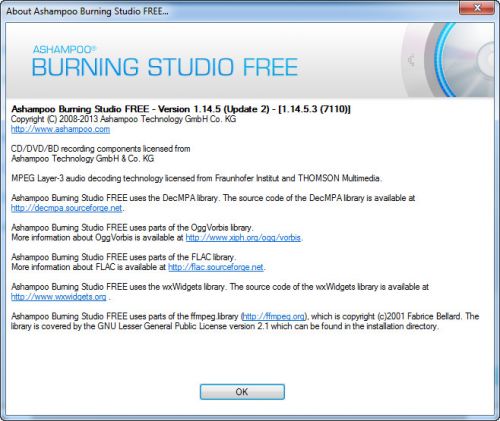Click 'Ashampoo Technology GmbH & Co. KG' licensing line
The width and height of the screenshot is (500, 421).
pyautogui.click(x=83, y=159)
